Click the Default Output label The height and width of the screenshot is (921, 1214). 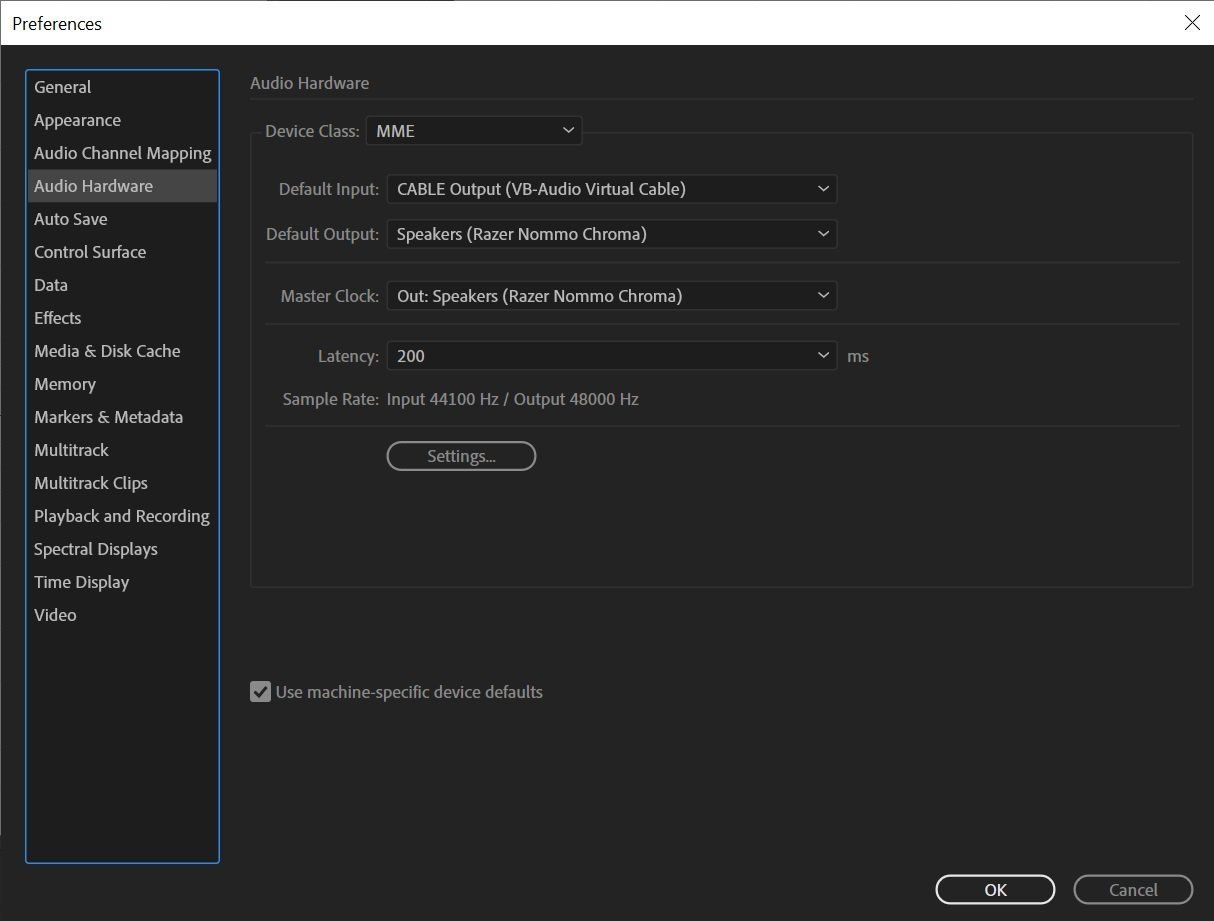tap(323, 234)
